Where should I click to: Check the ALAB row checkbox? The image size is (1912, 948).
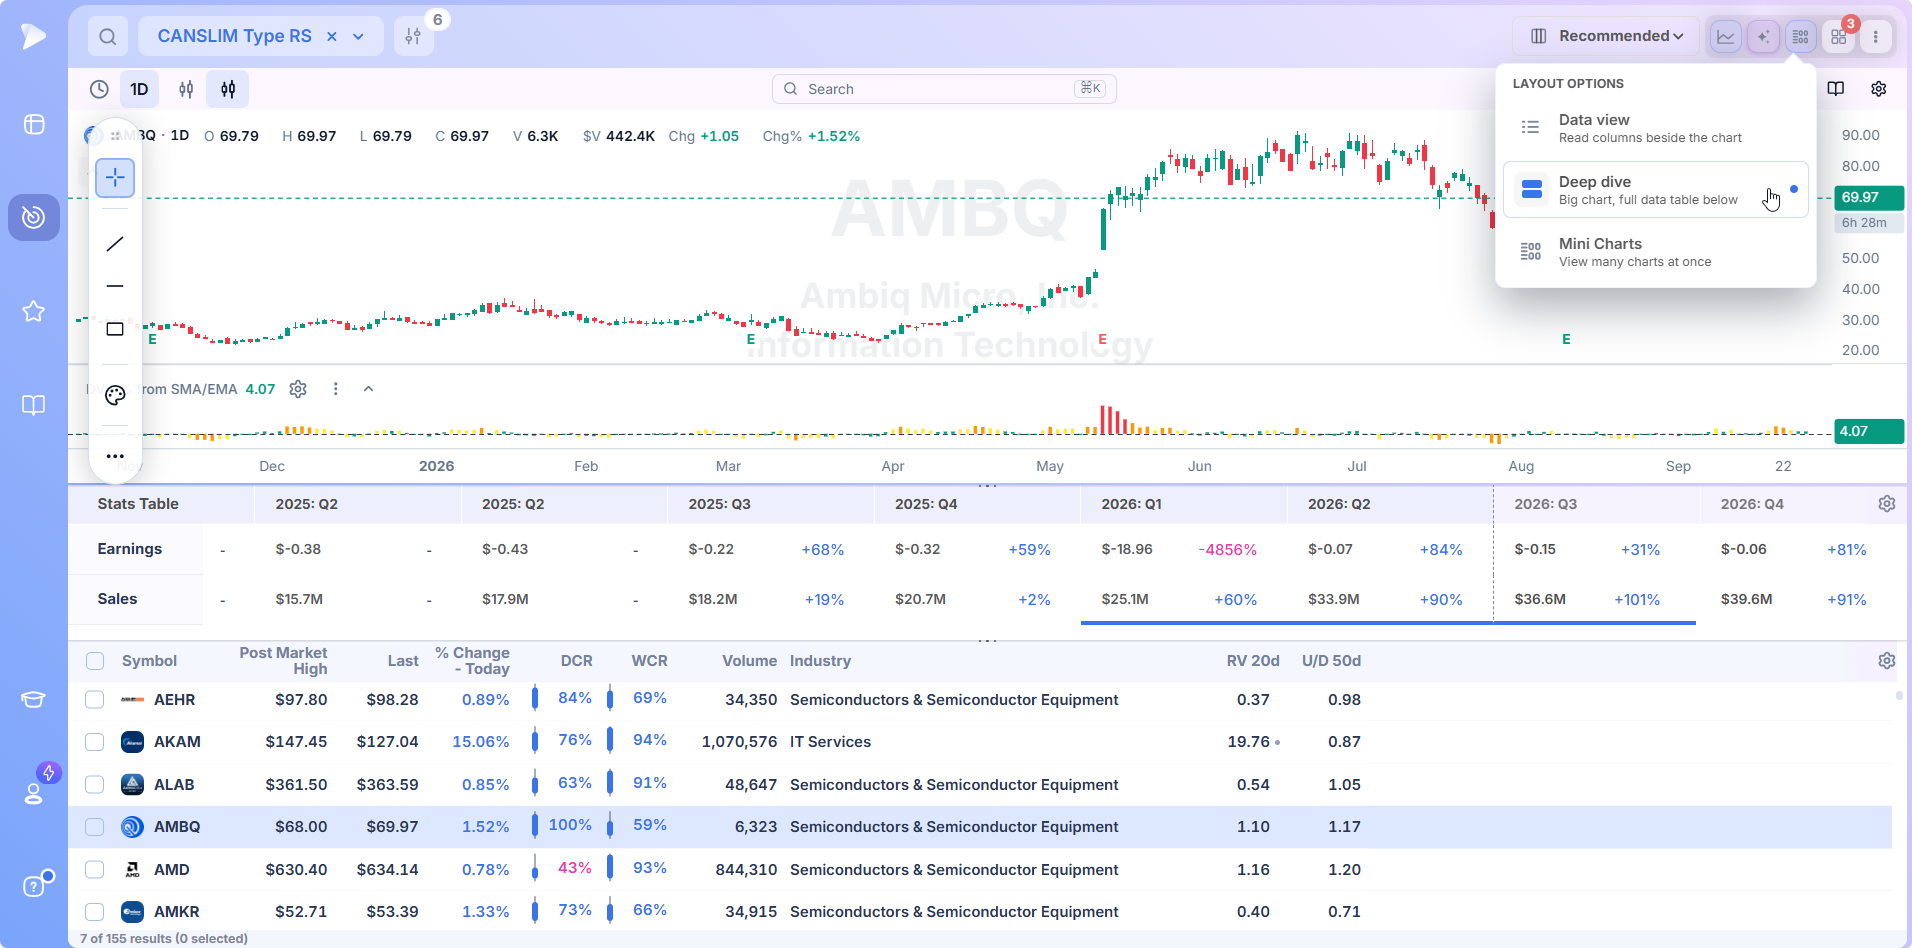point(95,785)
